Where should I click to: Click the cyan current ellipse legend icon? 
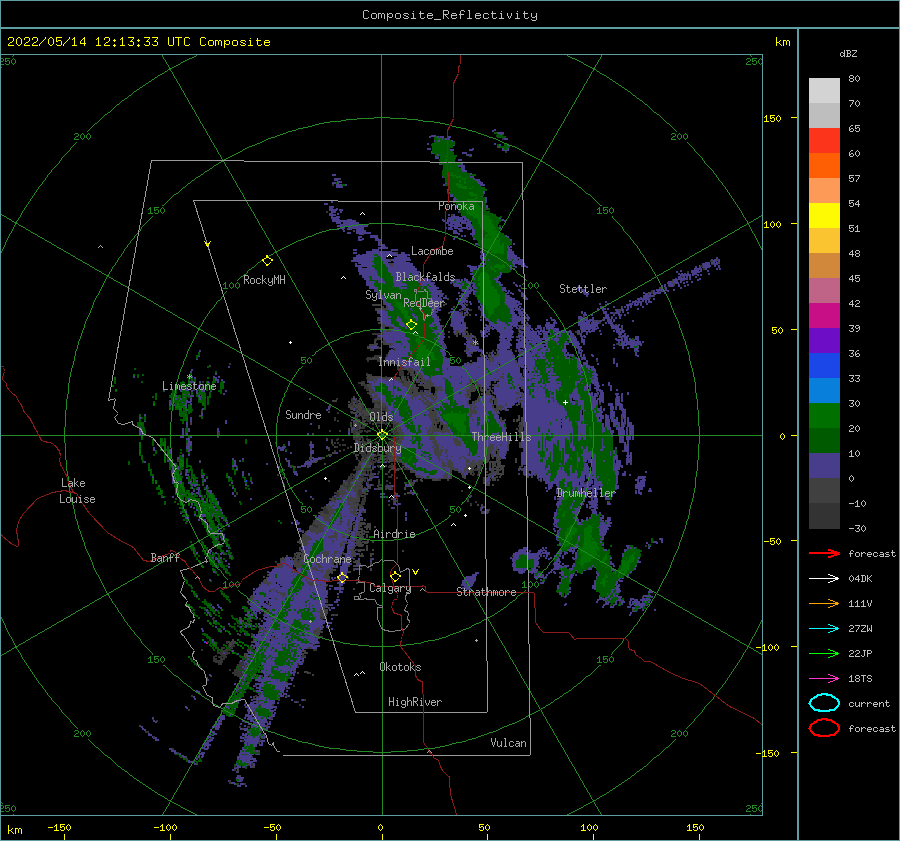[x=824, y=703]
